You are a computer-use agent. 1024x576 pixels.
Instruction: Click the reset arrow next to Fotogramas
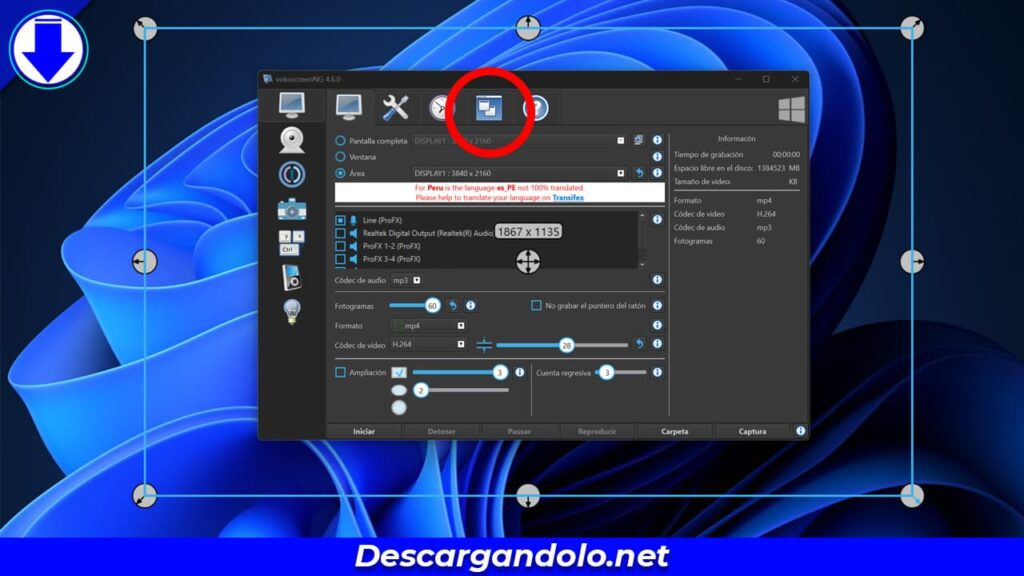[x=453, y=306]
